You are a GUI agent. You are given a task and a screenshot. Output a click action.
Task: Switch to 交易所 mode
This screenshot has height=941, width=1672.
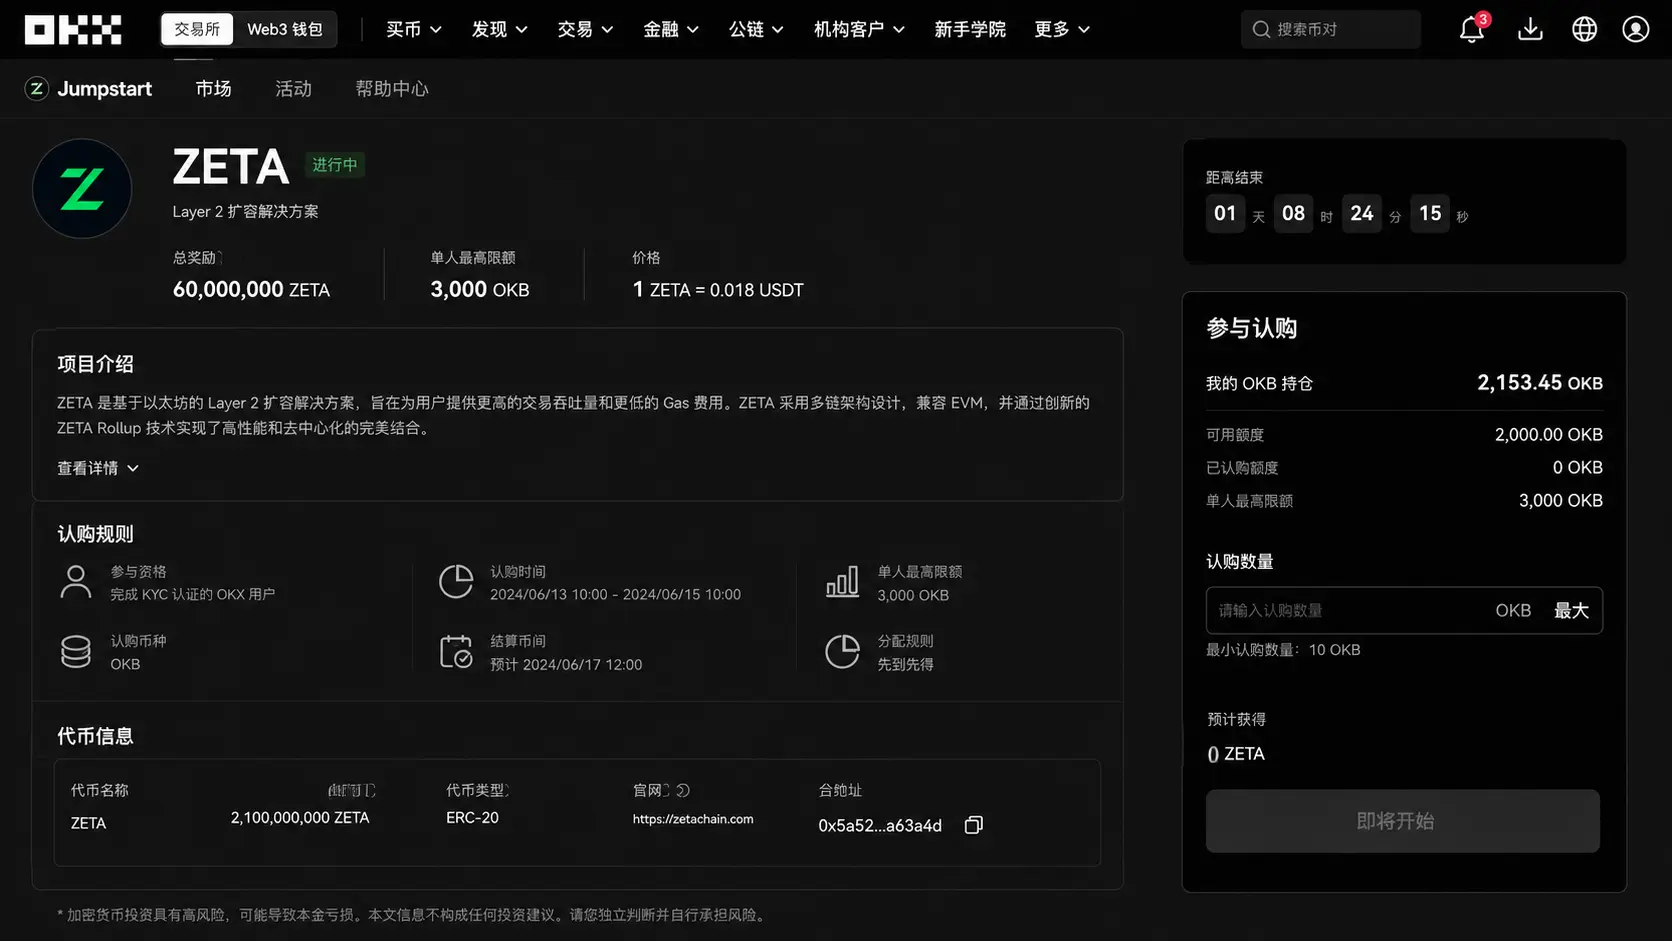click(197, 29)
